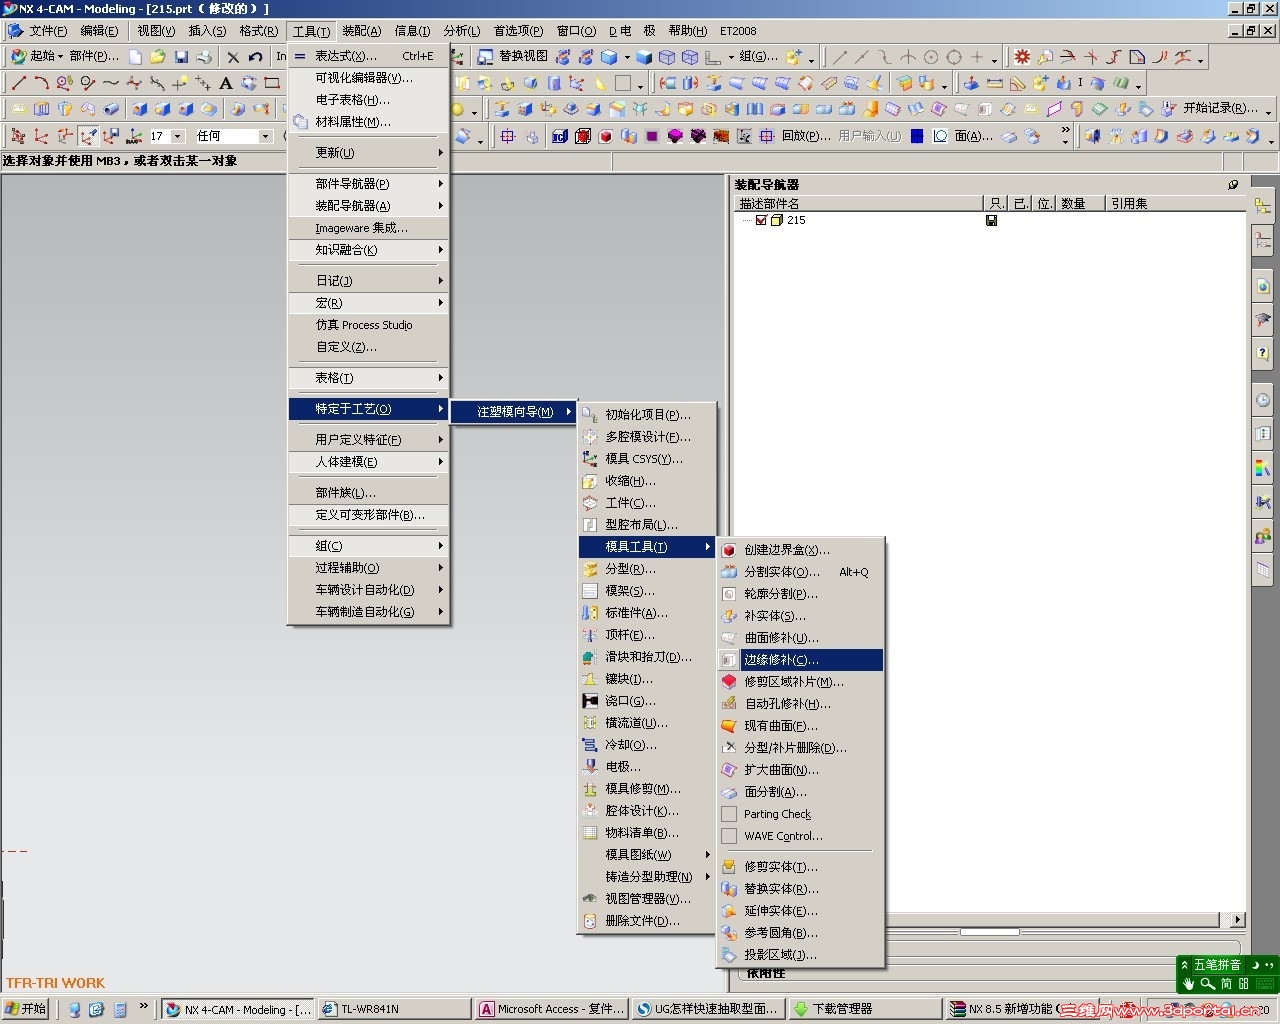1280x1024 pixels.
Task: Click the Save icon in the toolbar
Action: [x=181, y=57]
